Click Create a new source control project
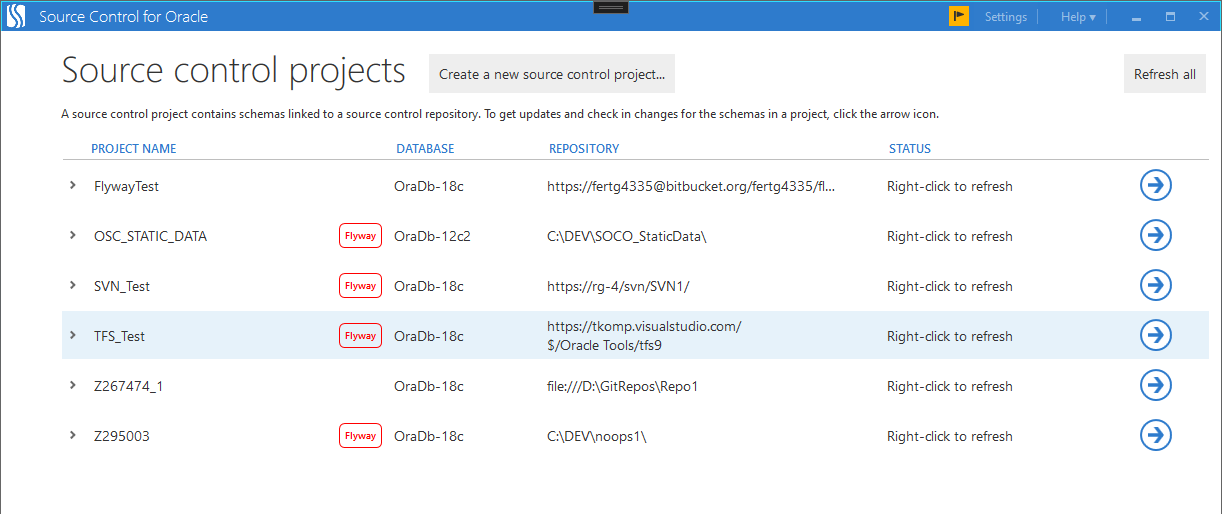Image resolution: width=1222 pixels, height=514 pixels. (552, 74)
